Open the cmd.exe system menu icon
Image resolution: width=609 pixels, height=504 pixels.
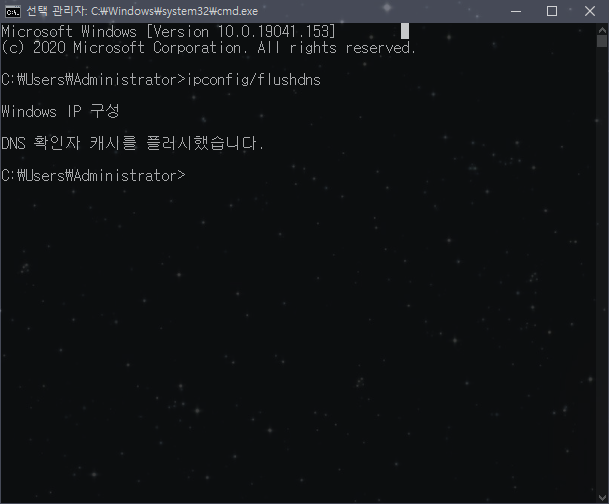(x=13, y=11)
